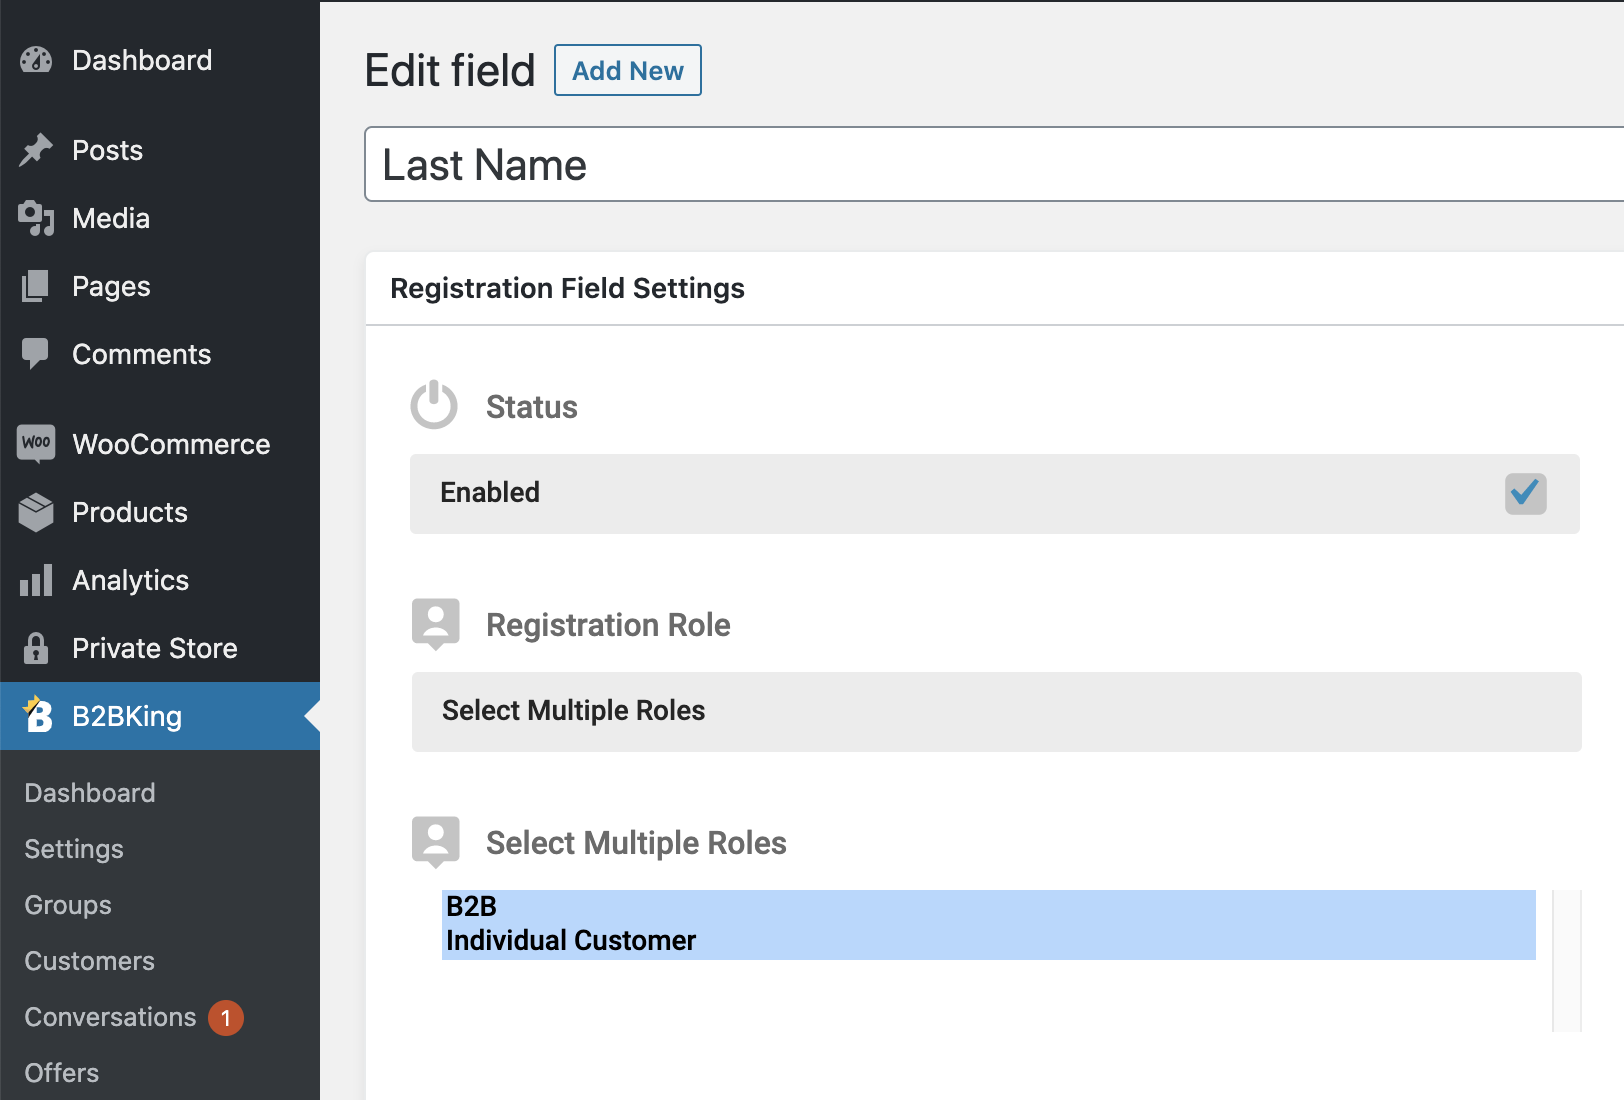Viewport: 1624px width, 1100px height.
Task: Click the Pages icon in sidebar
Action: pyautogui.click(x=36, y=286)
